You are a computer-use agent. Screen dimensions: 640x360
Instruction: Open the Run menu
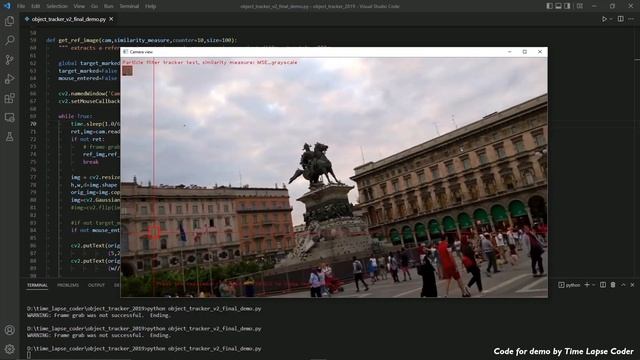(x=109, y=6)
